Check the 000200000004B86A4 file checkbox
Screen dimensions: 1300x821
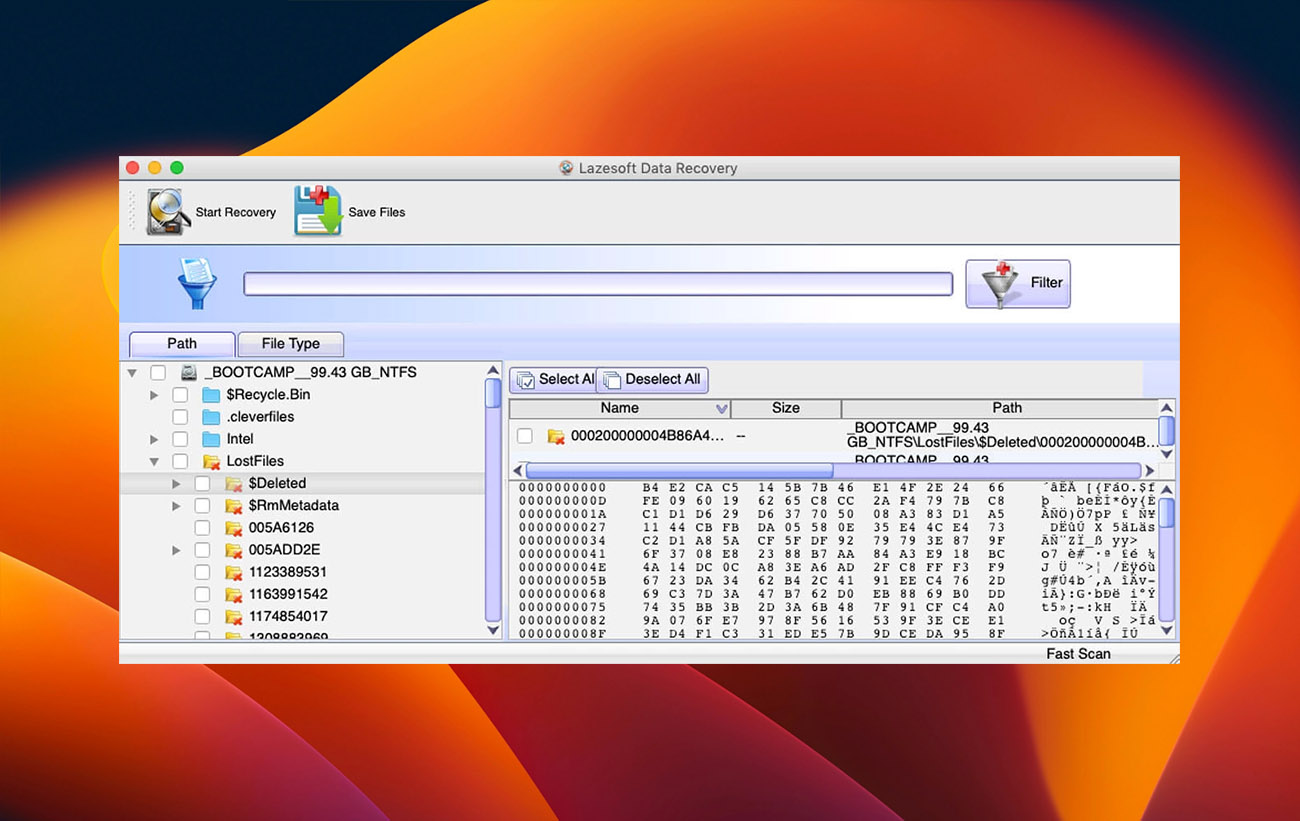pyautogui.click(x=524, y=436)
